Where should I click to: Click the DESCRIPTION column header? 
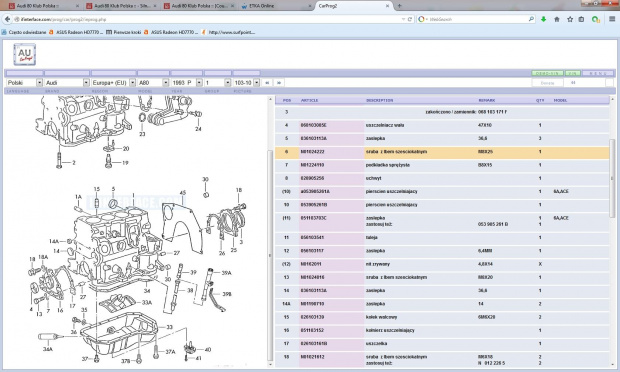pos(380,100)
